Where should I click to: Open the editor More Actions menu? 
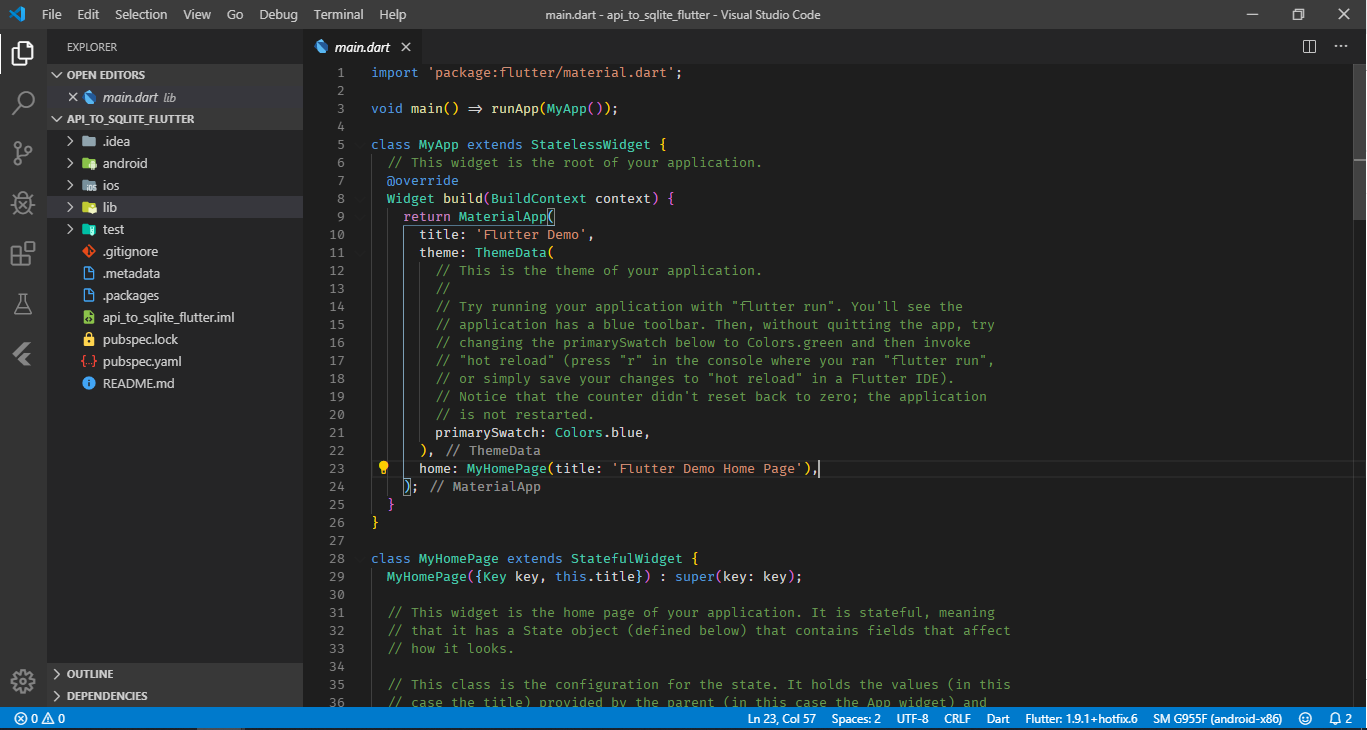tap(1340, 47)
